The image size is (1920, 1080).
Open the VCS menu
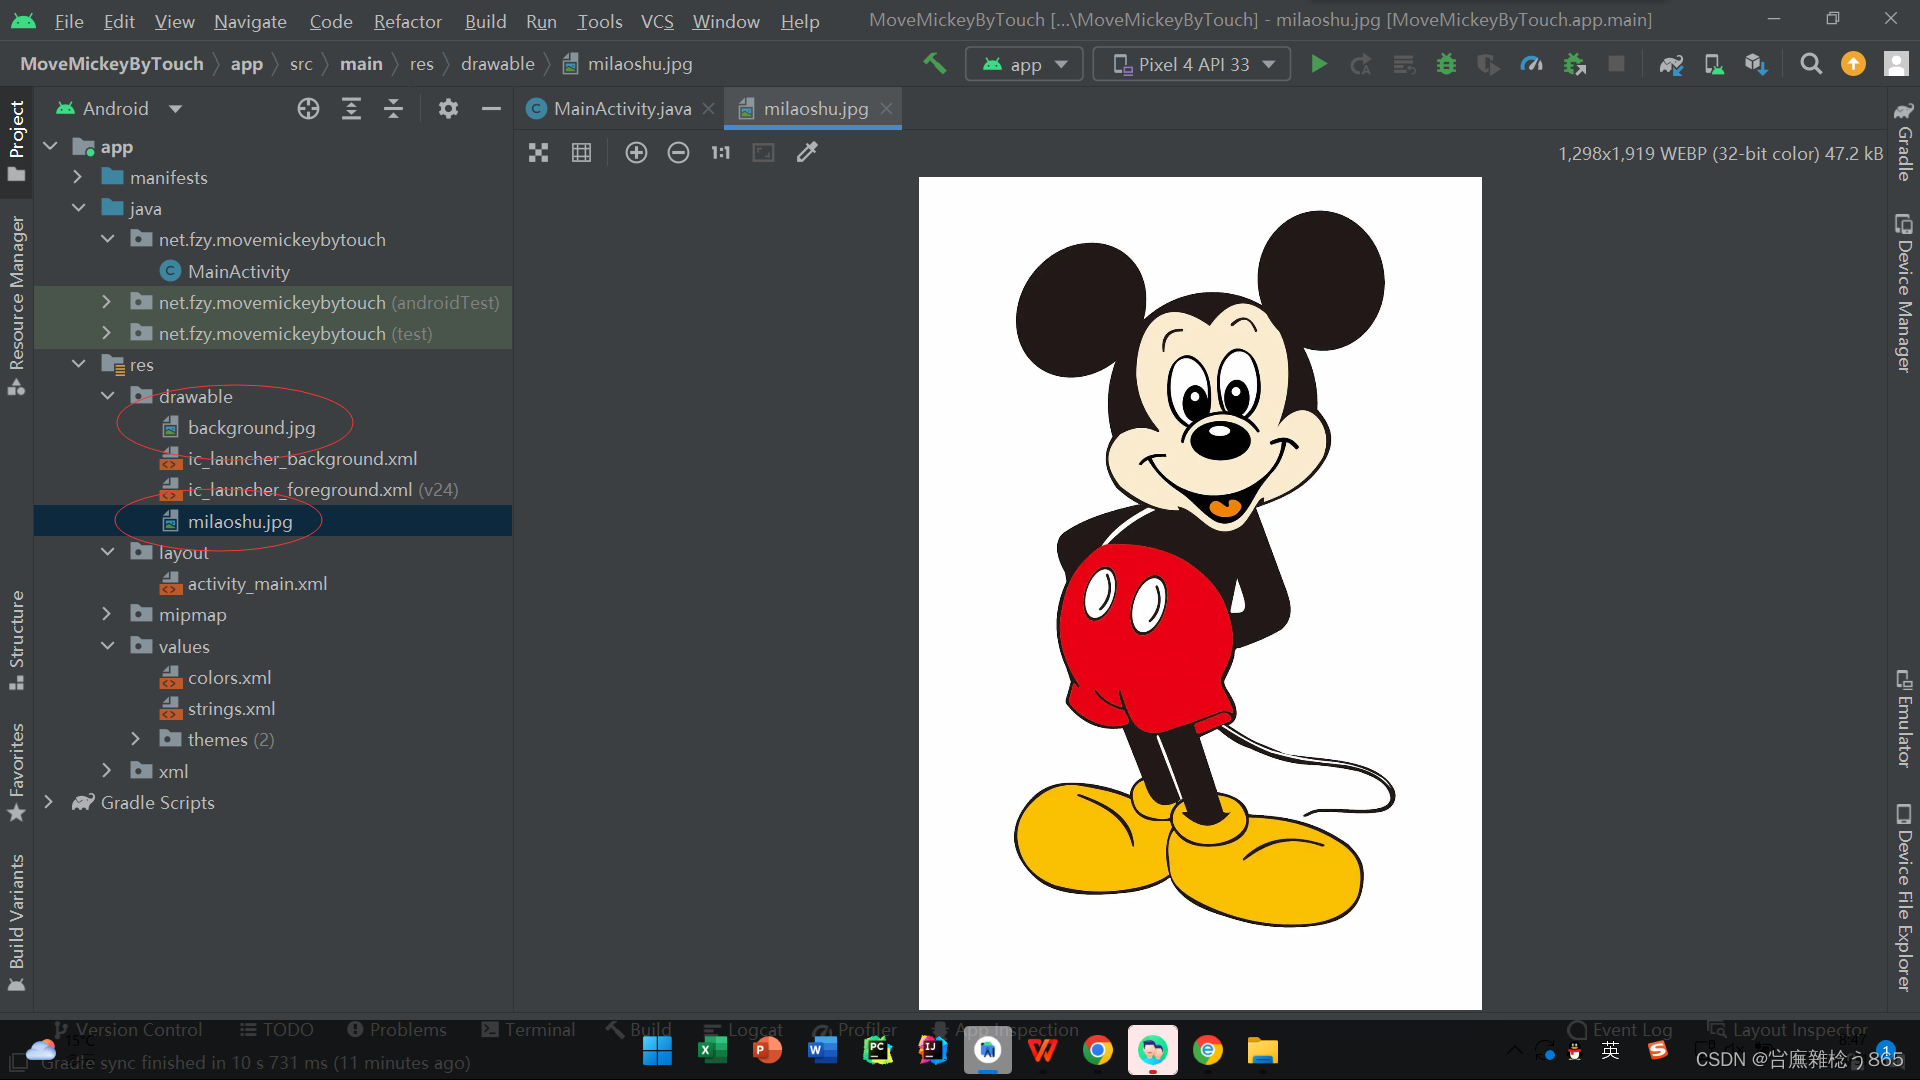[657, 21]
